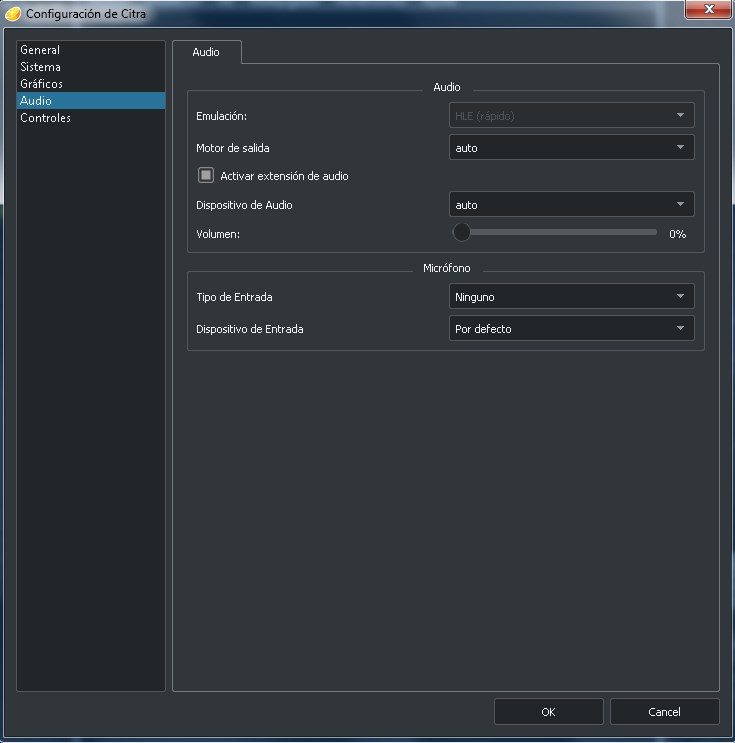Expand the Dispositivo de Entrada dropdown

pyautogui.click(x=572, y=328)
